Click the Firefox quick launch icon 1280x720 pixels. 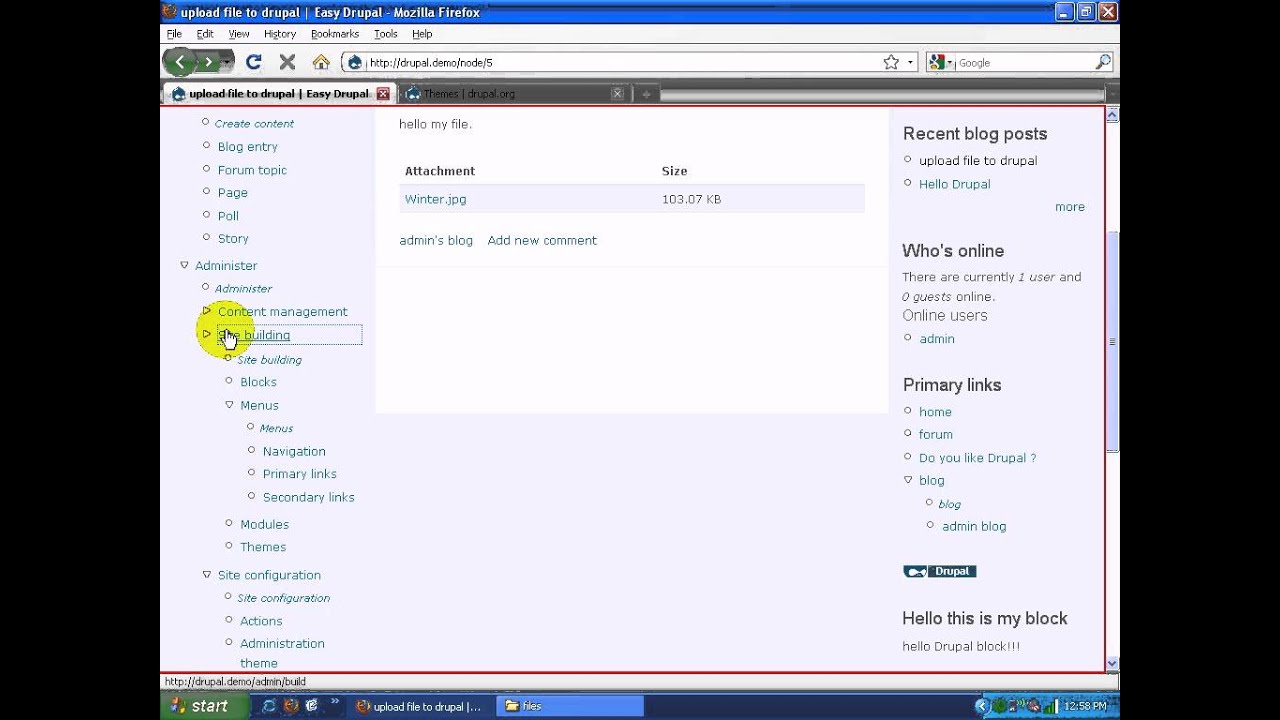[290, 706]
